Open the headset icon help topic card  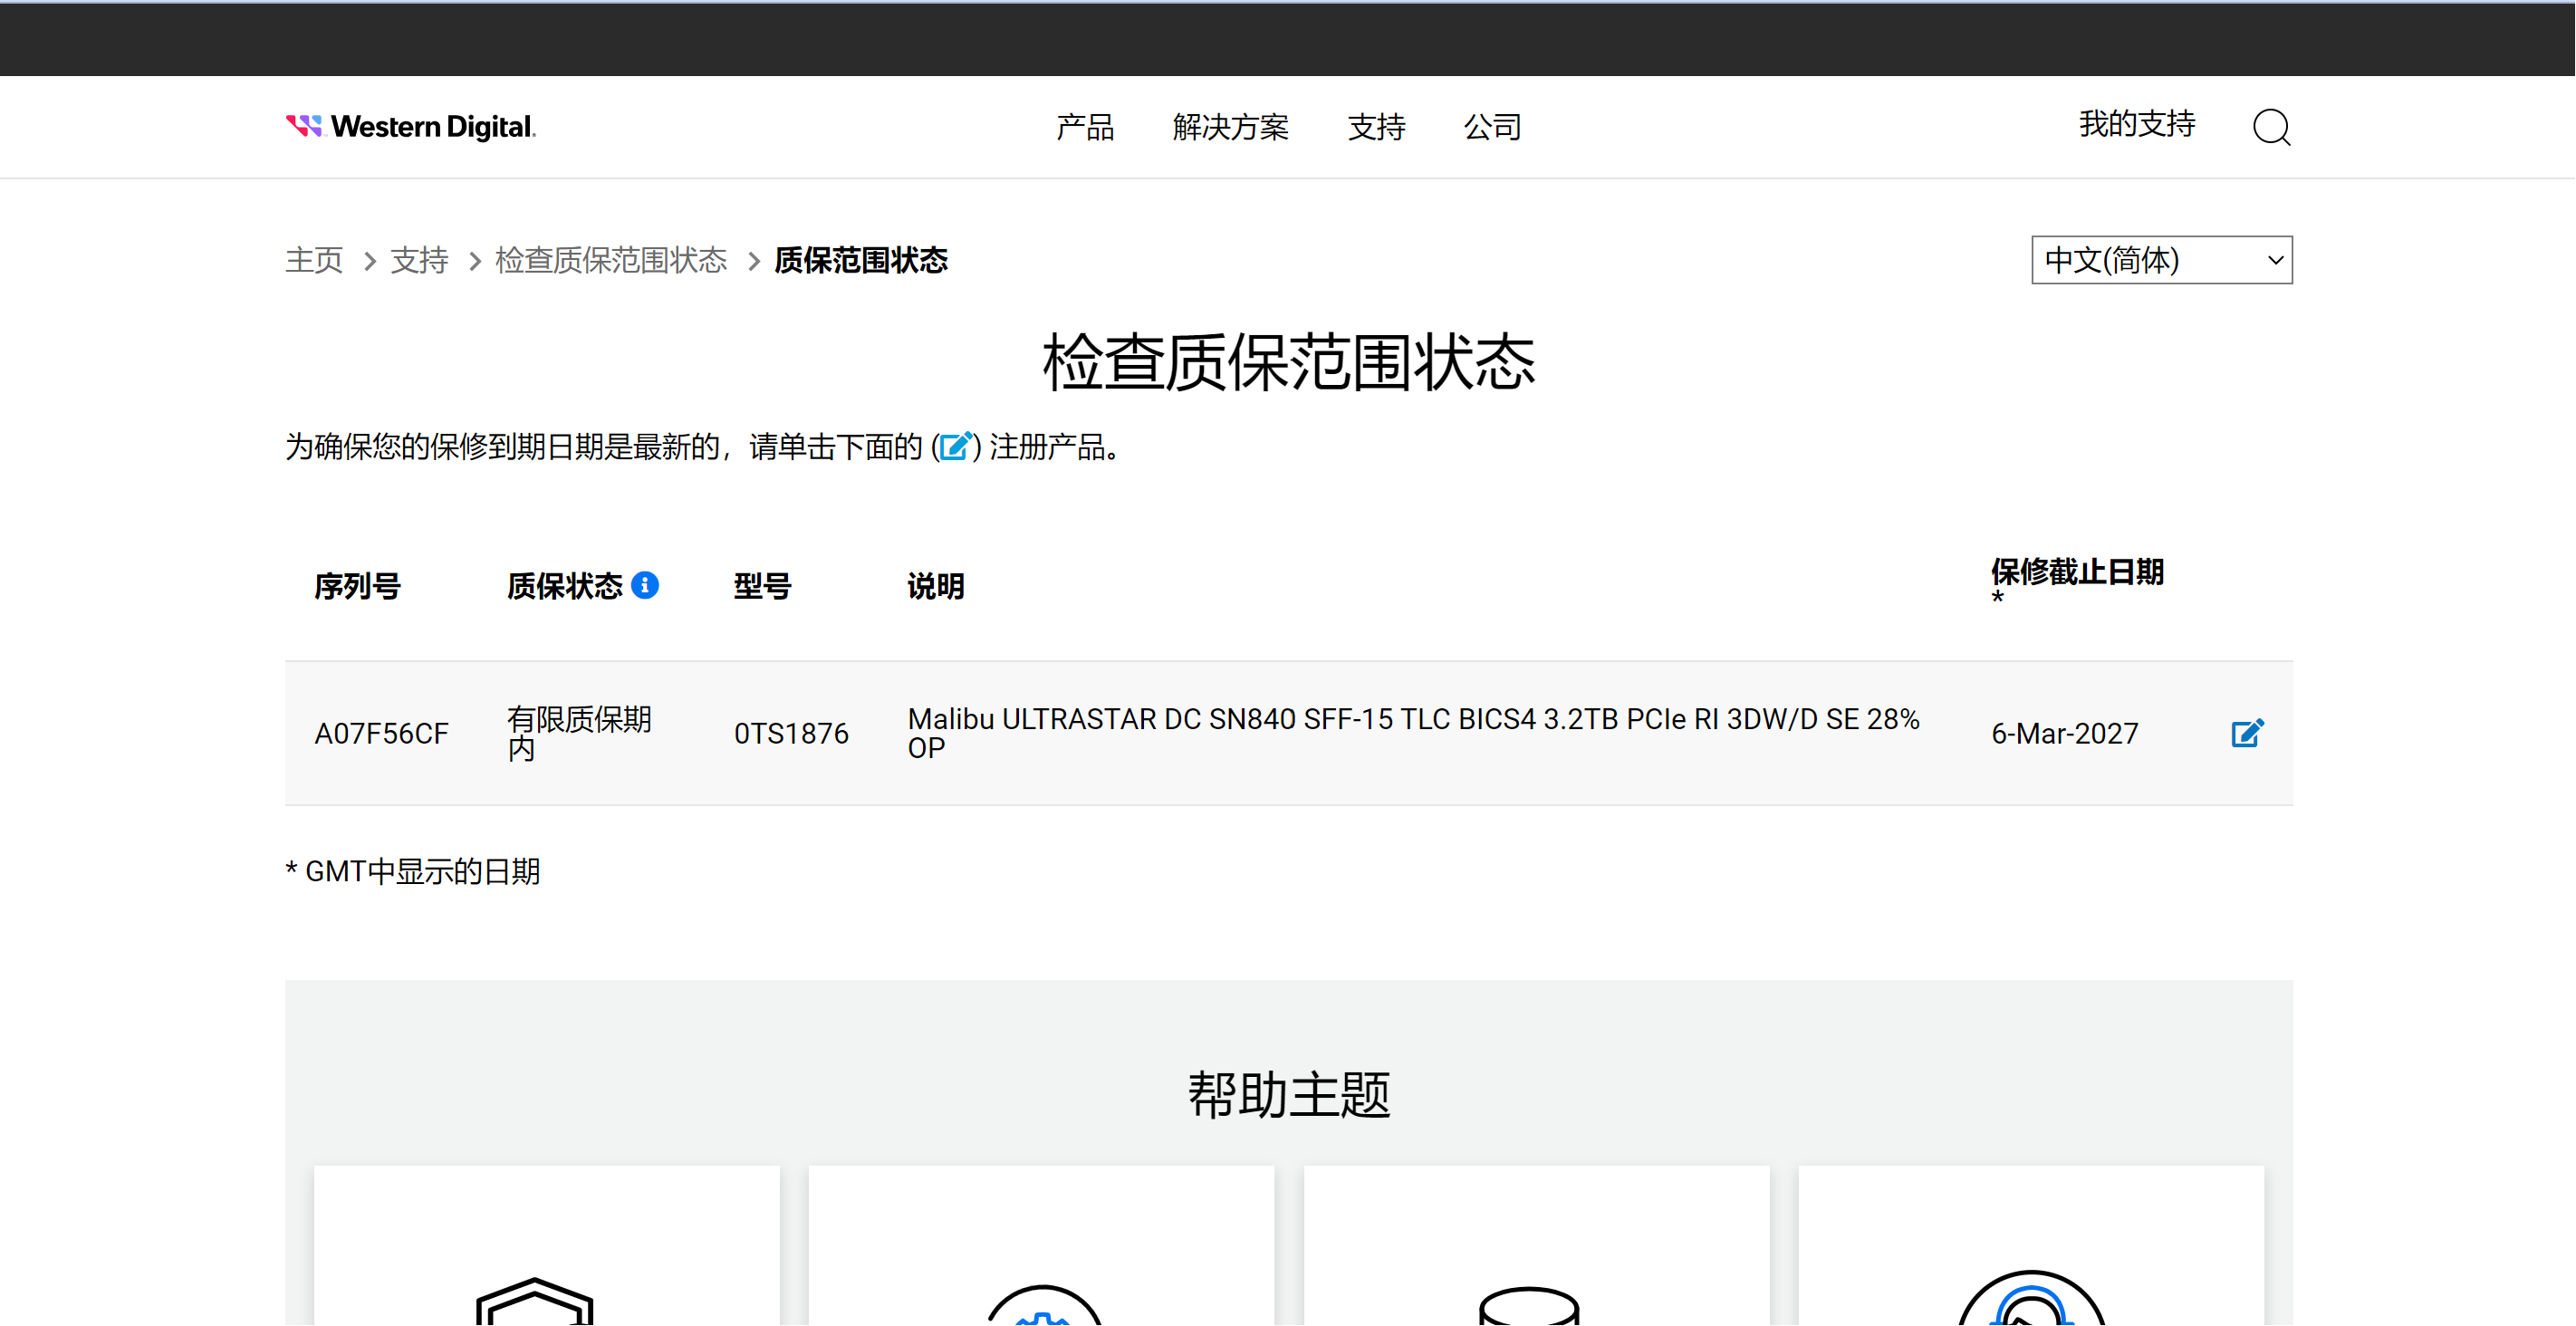point(2031,1246)
